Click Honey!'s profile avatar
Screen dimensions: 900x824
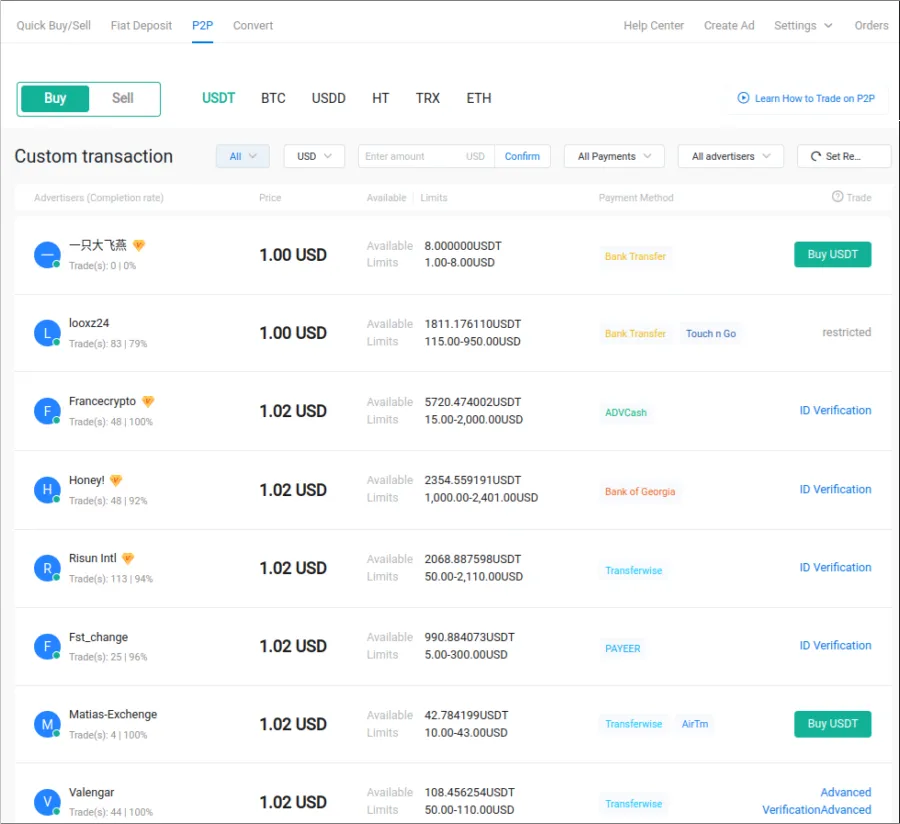[47, 489]
